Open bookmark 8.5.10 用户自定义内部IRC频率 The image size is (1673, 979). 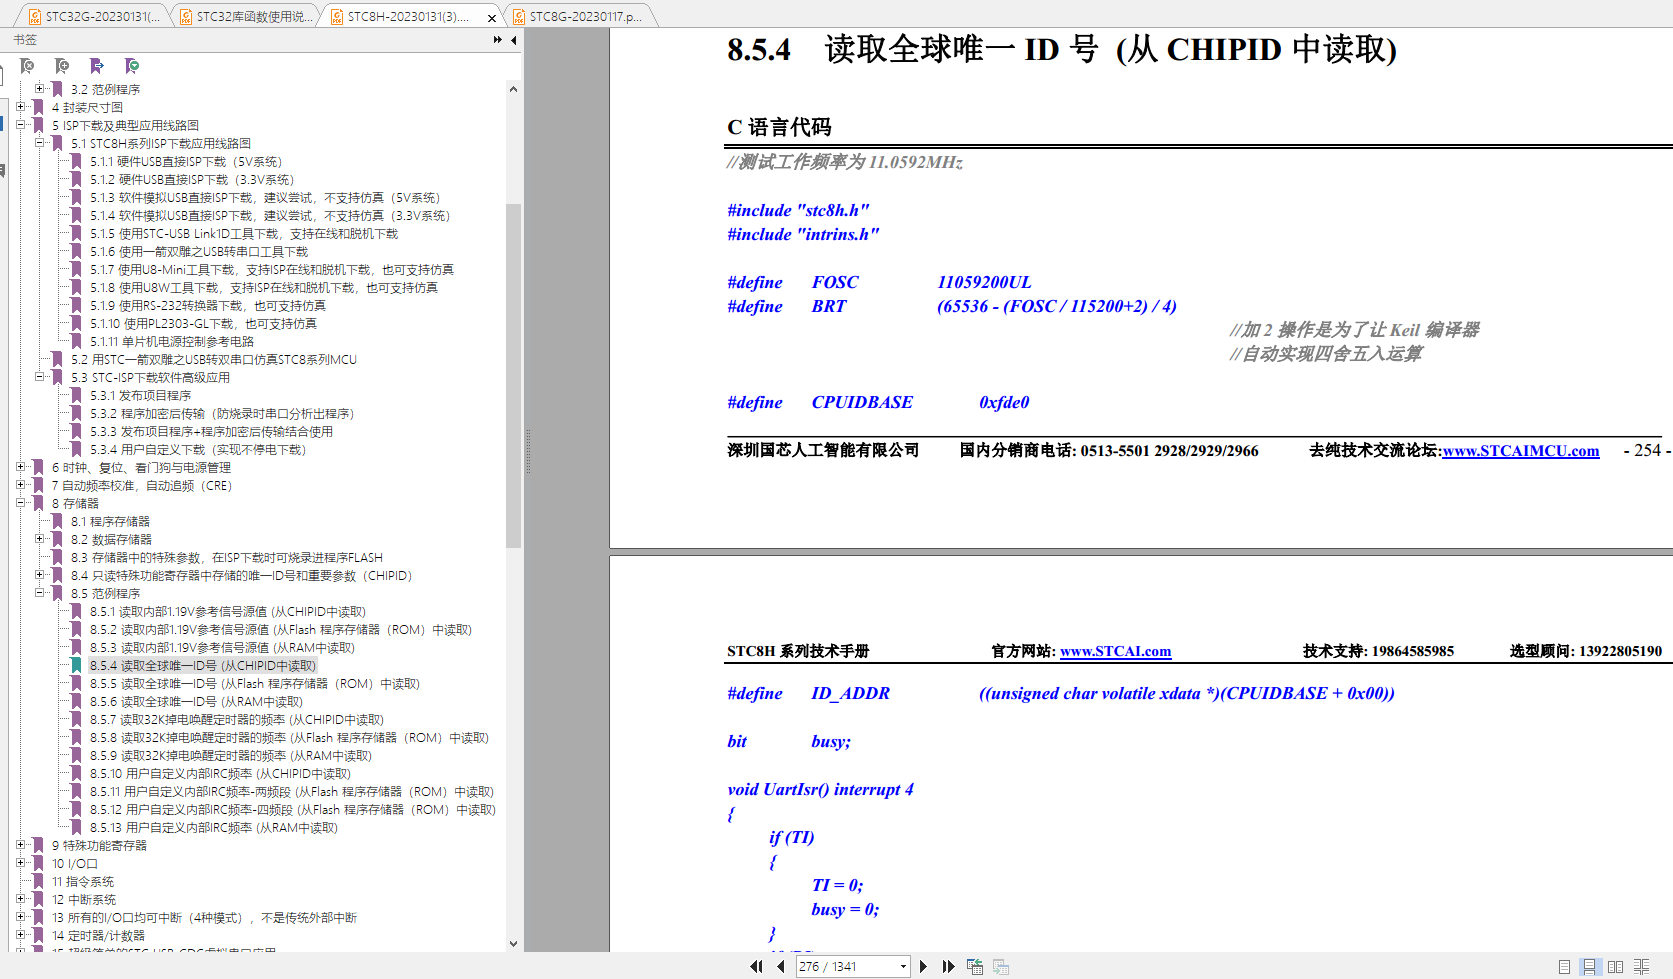click(x=220, y=774)
